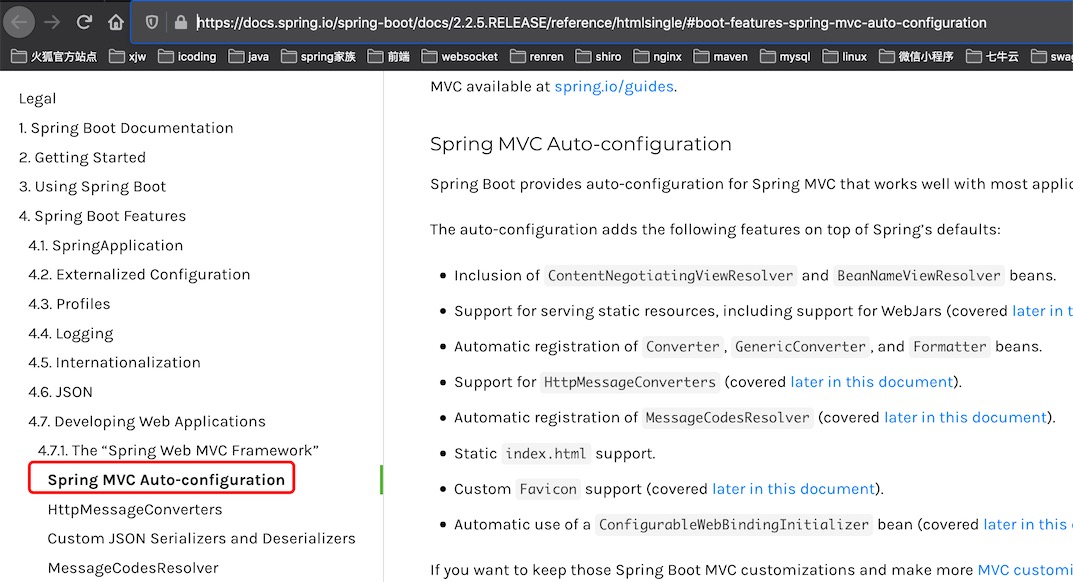
Task: Go to the browser home page
Action: (x=116, y=22)
